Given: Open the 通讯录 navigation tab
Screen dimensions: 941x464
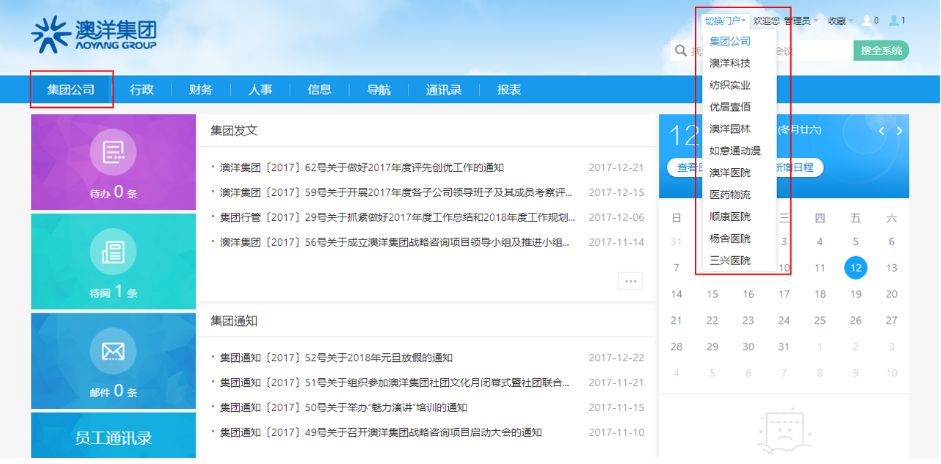Looking at the screenshot, I should coord(444,90).
